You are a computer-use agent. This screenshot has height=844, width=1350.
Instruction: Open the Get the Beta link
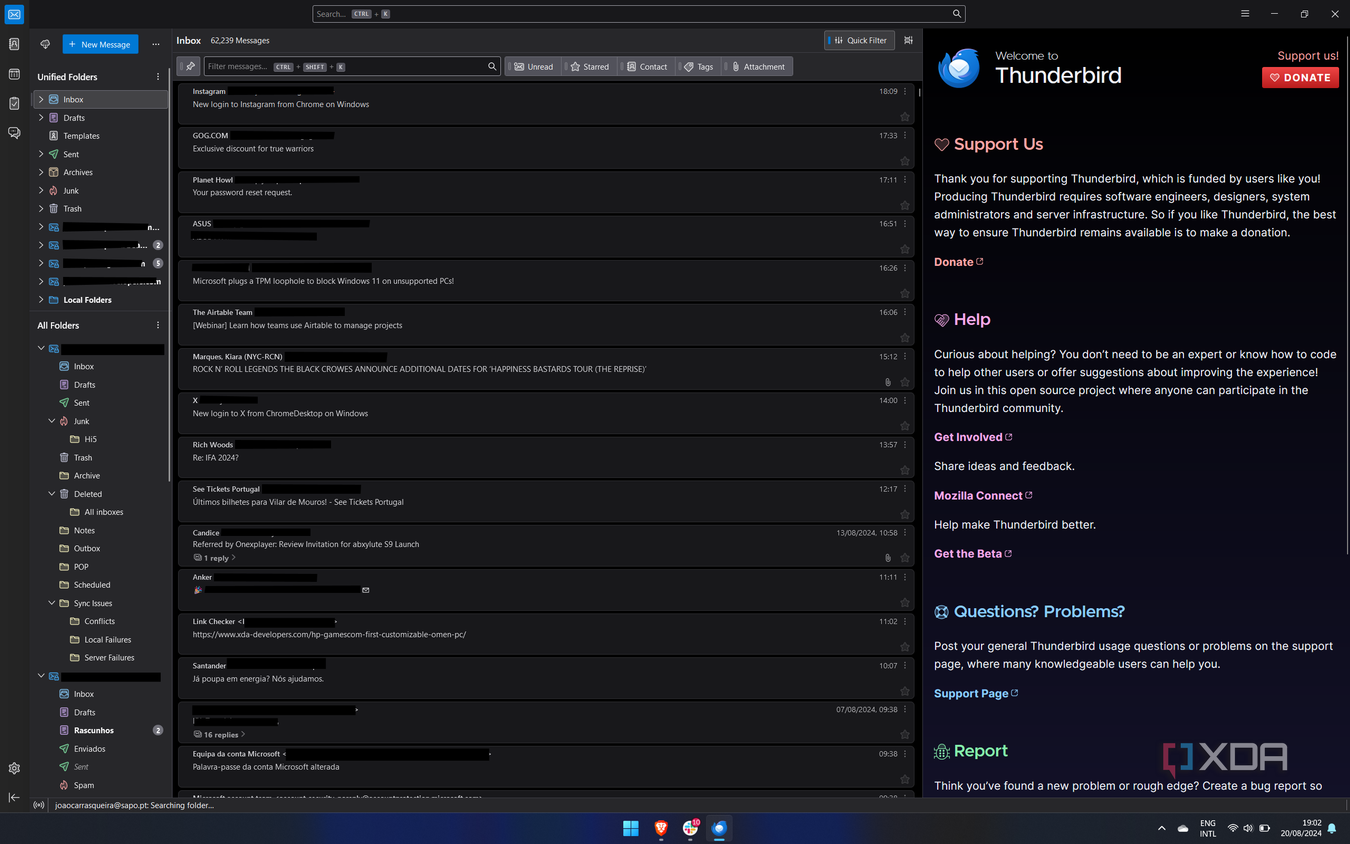[x=973, y=553]
